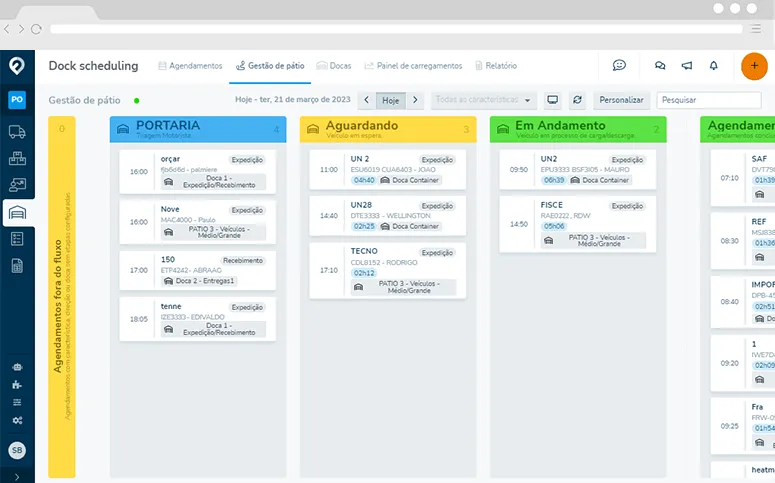
Task: Open the Todas as características dropdown
Action: (x=483, y=100)
